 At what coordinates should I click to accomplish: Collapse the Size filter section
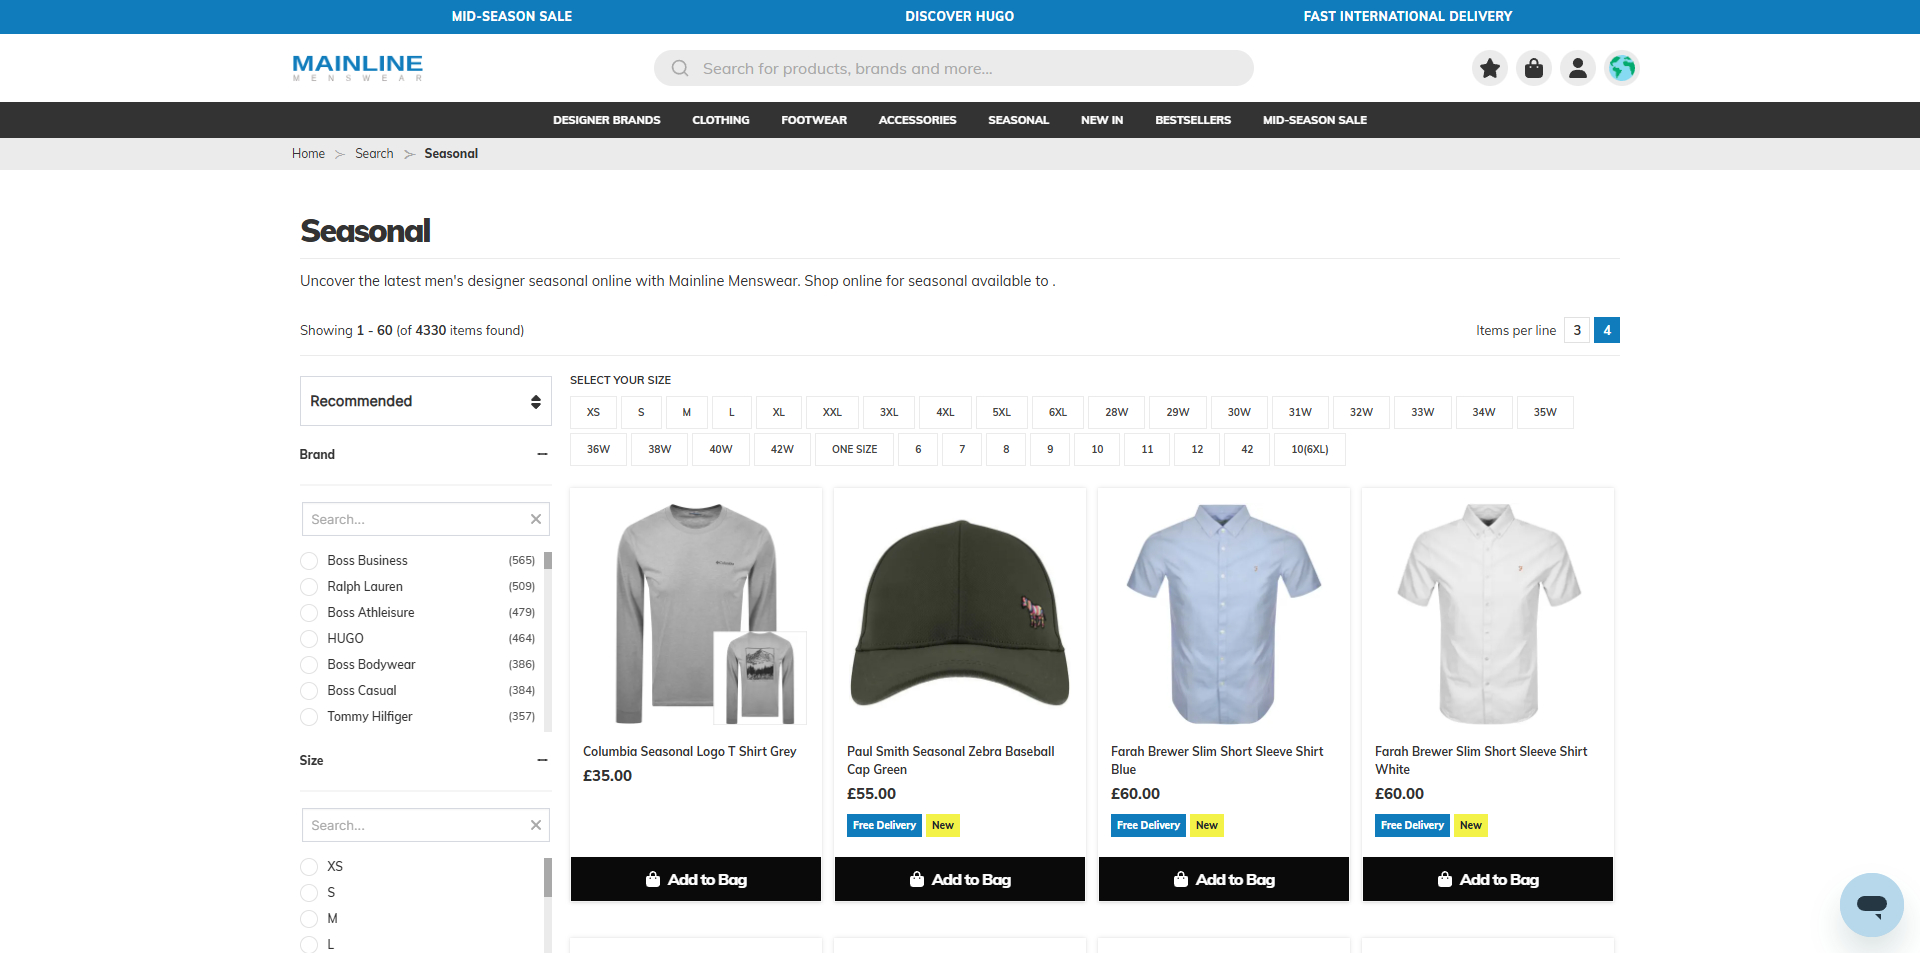pyautogui.click(x=542, y=760)
